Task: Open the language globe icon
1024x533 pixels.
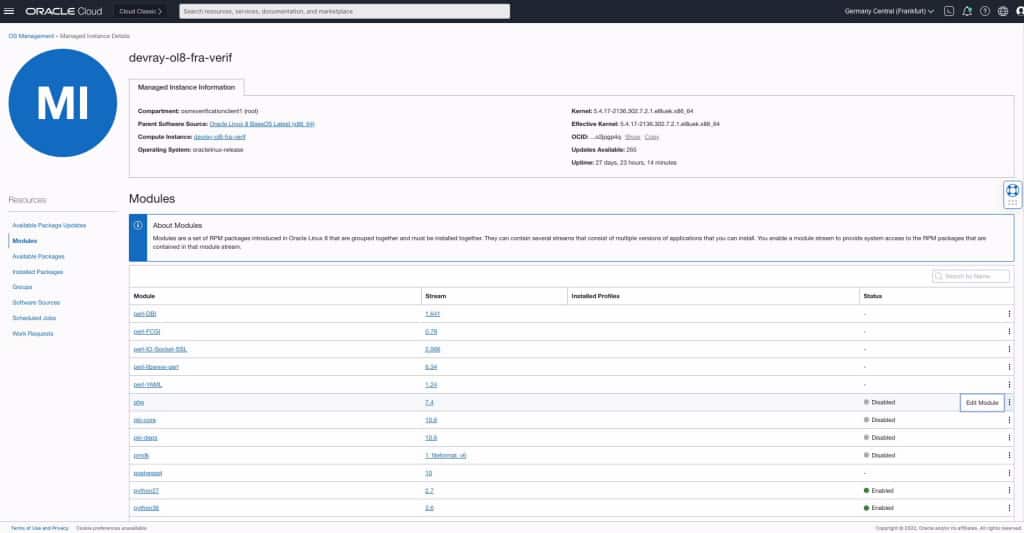Action: 1003,11
